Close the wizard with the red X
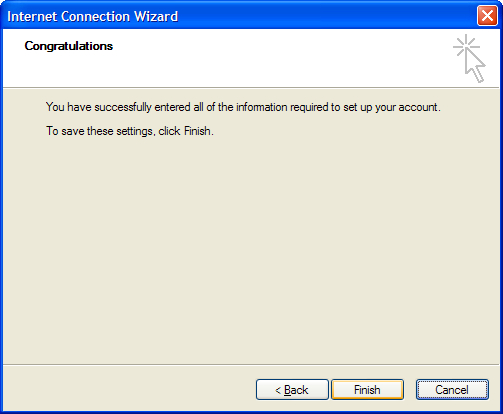 click(x=487, y=15)
